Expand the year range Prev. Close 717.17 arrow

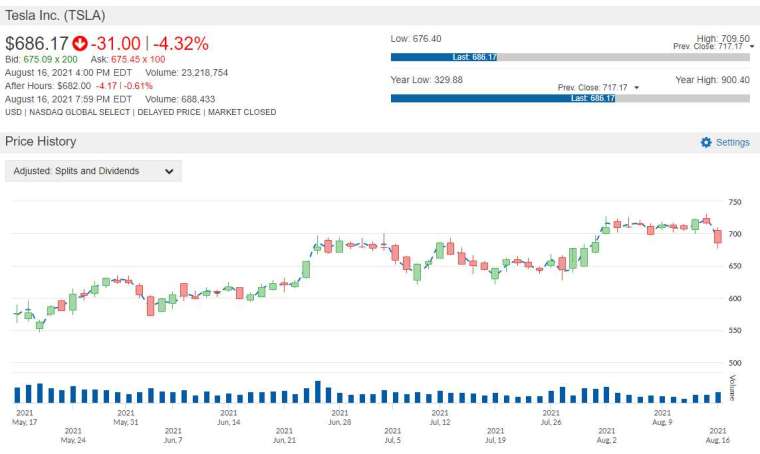tap(636, 88)
